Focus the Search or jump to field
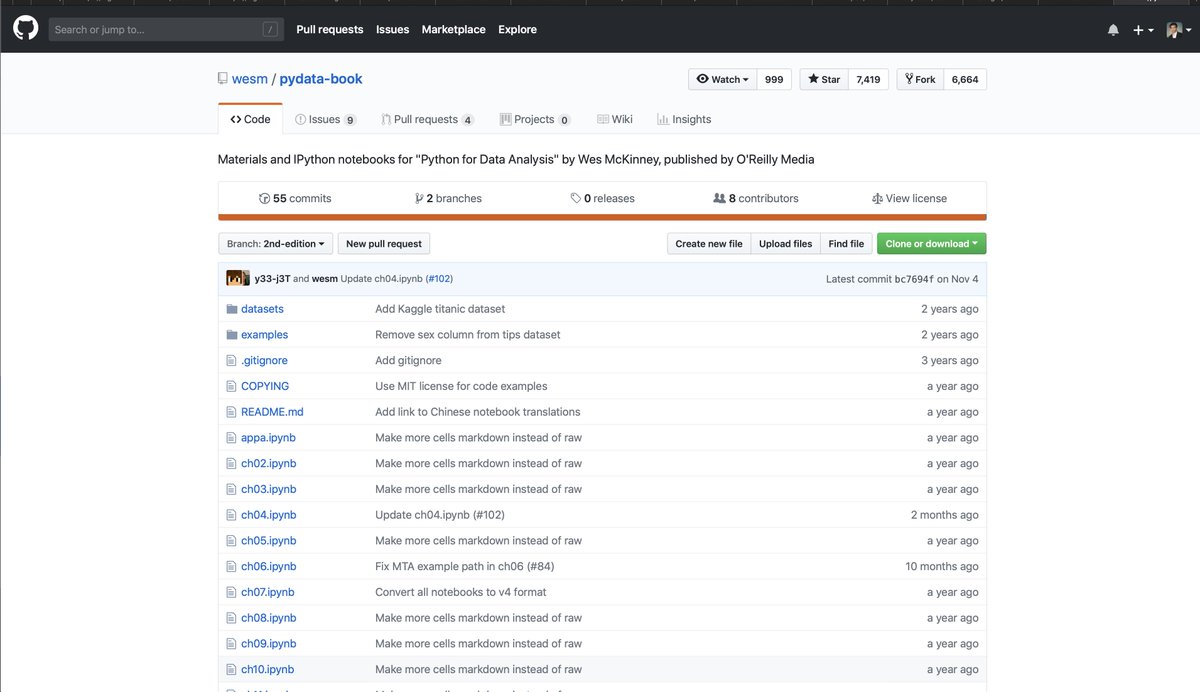The image size is (1200, 692). coord(166,30)
